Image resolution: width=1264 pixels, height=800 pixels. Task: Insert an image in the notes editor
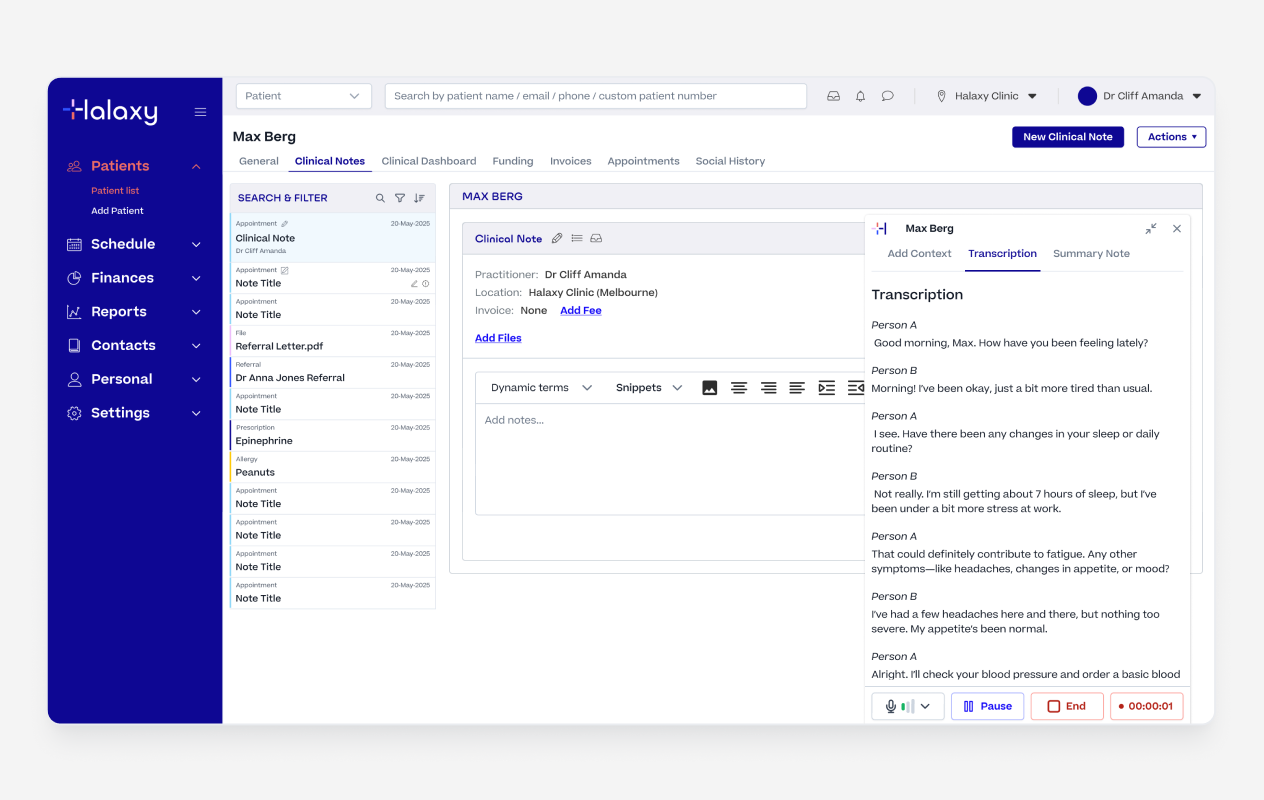710,388
